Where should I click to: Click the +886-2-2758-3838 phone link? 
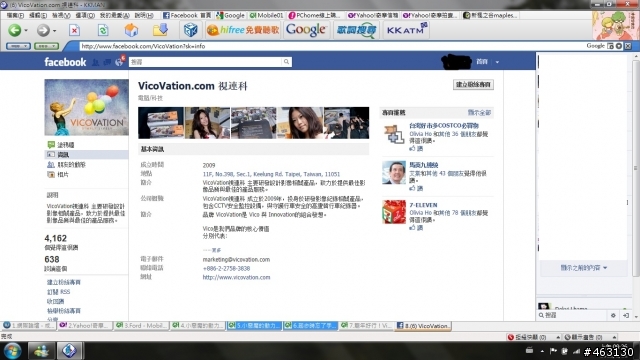coord(226,268)
